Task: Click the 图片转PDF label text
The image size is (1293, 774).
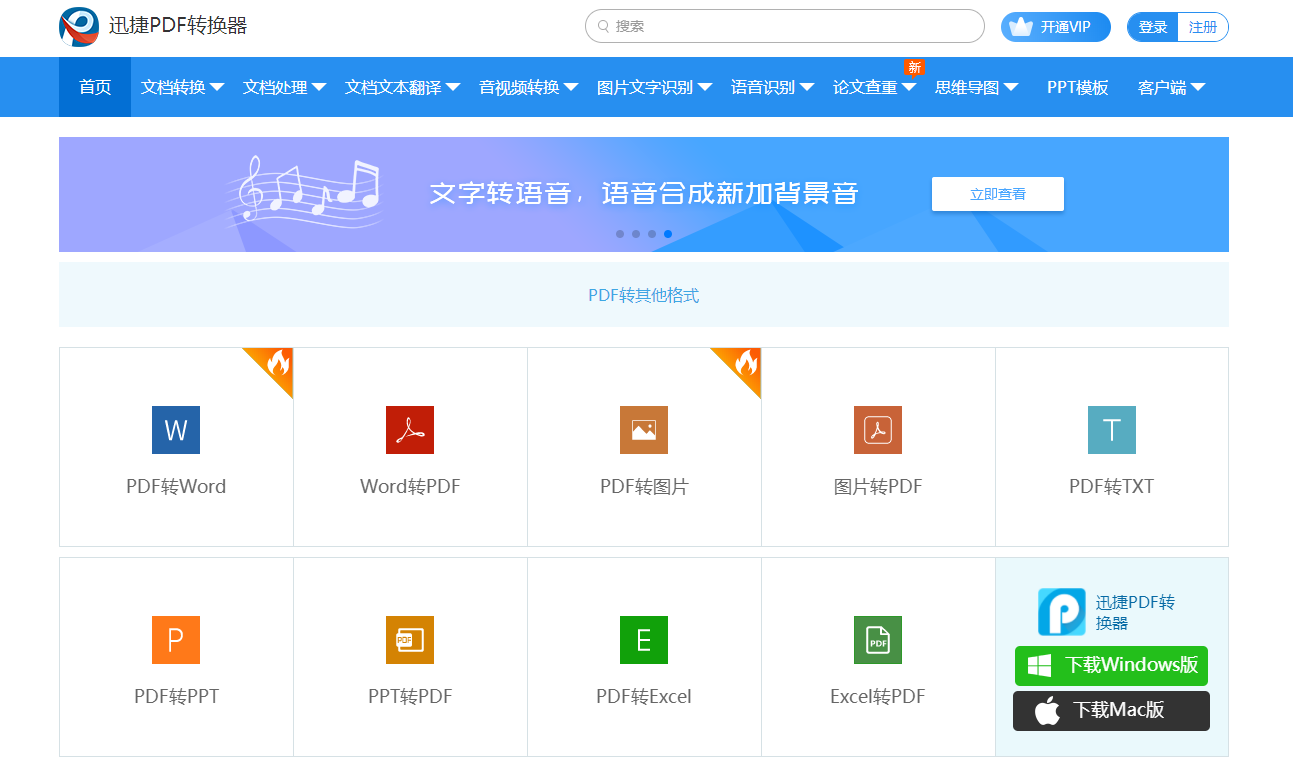Action: [x=878, y=487]
